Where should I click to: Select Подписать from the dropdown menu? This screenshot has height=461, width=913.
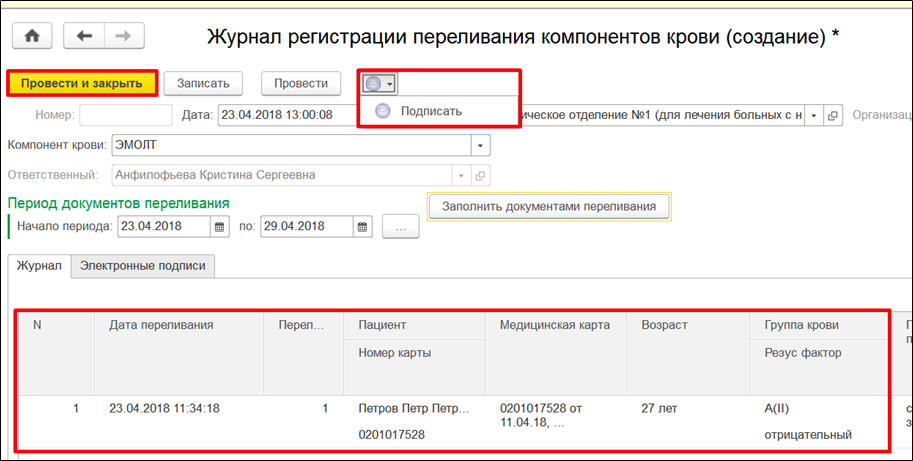(431, 111)
